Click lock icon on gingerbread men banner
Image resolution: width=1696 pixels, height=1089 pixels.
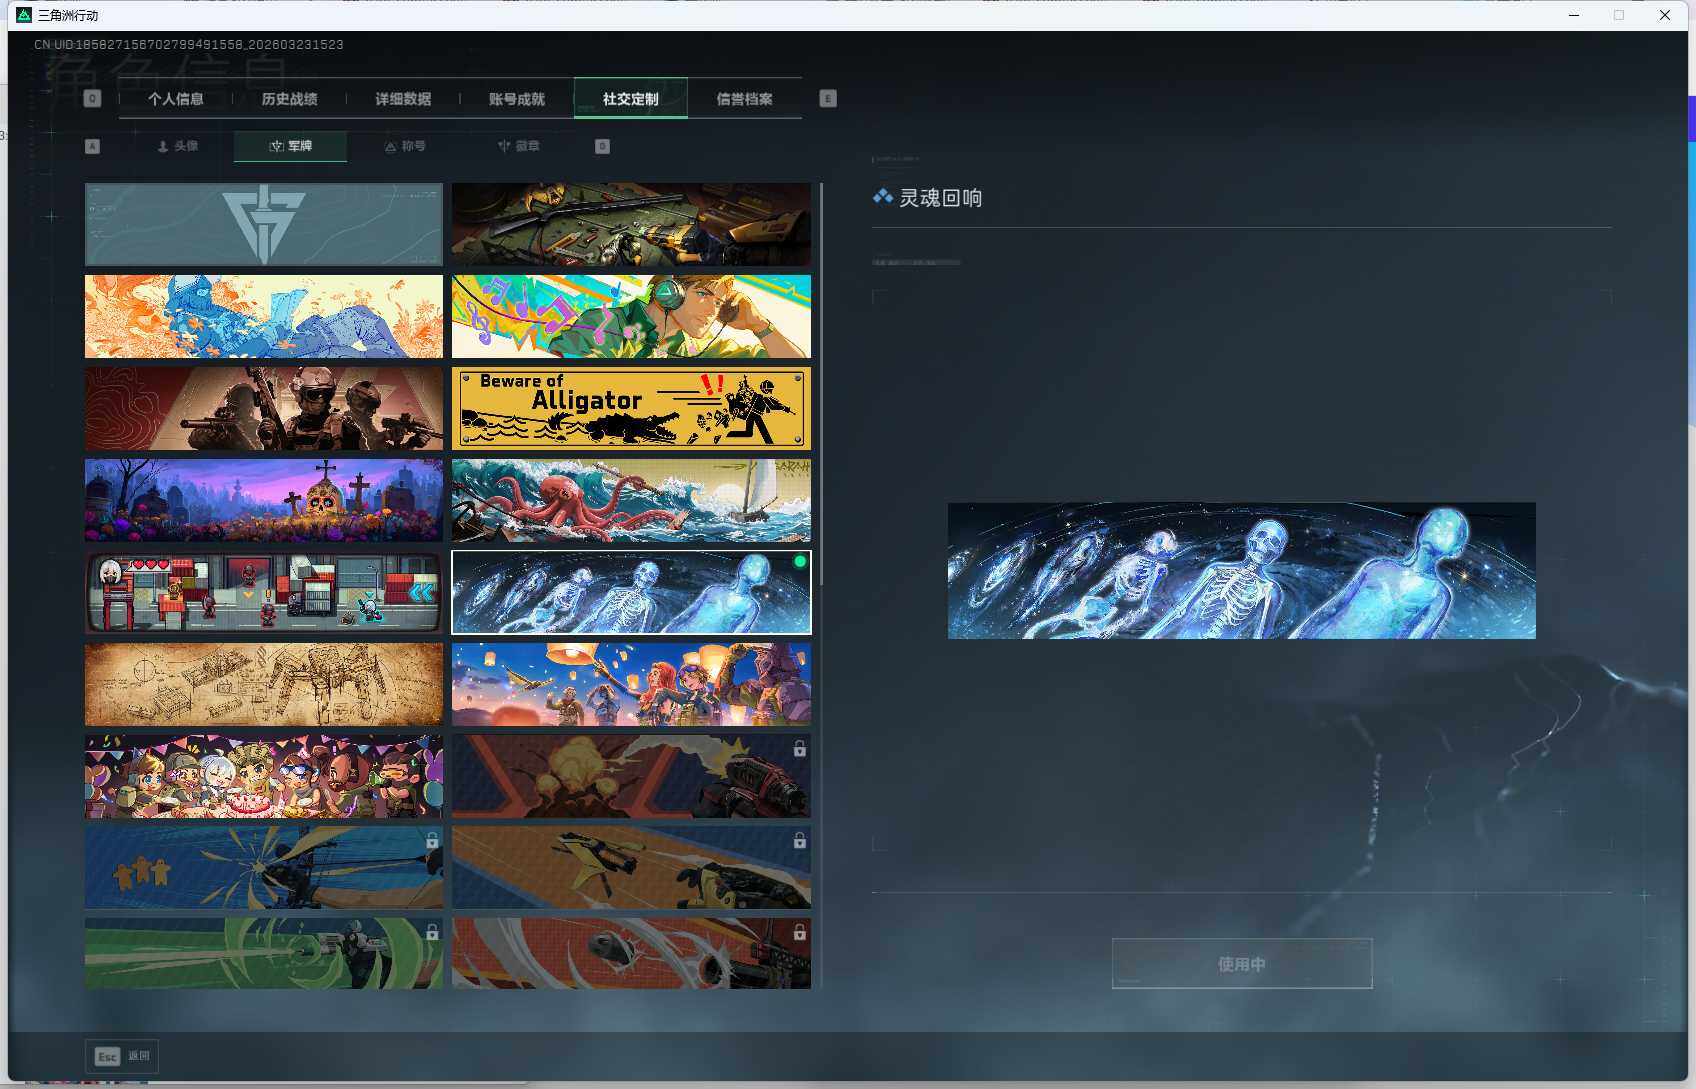pos(432,841)
